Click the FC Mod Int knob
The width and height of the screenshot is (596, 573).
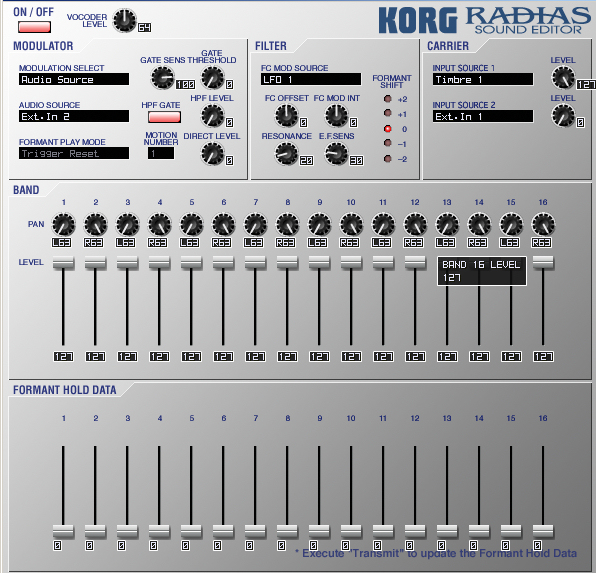pyautogui.click(x=336, y=116)
